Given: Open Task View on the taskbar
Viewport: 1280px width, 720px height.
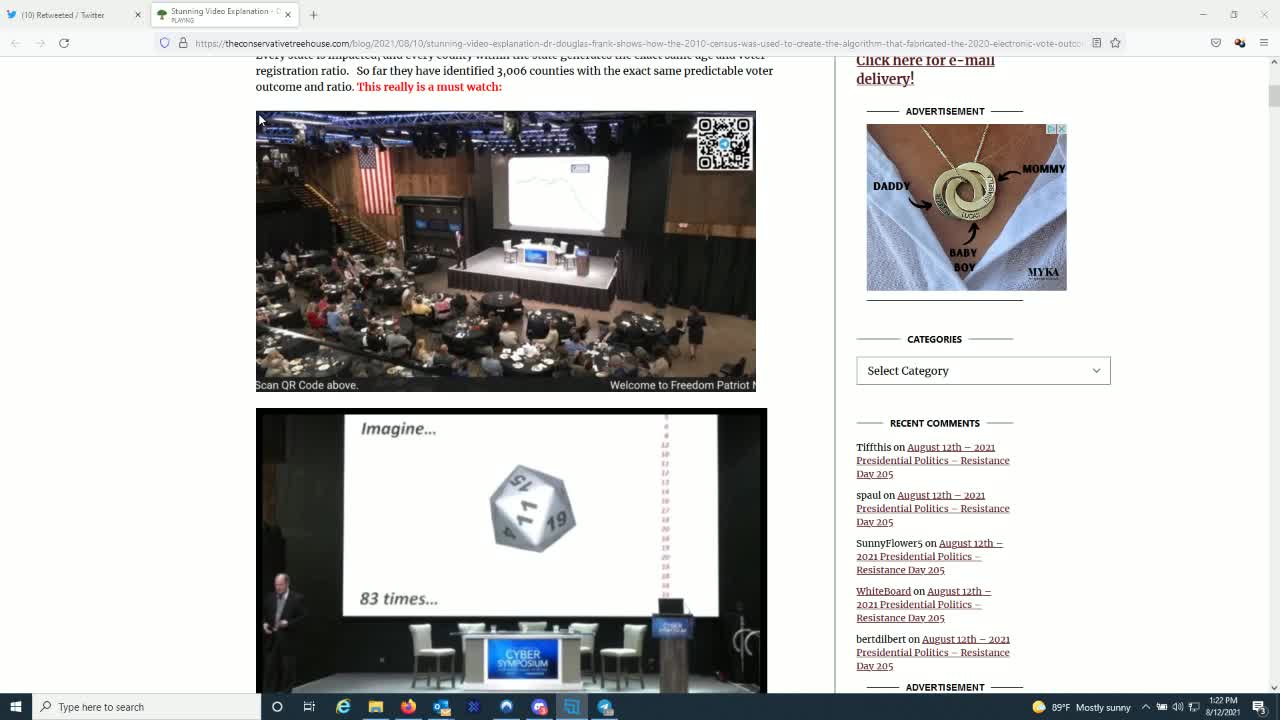Looking at the screenshot, I should coord(309,707).
